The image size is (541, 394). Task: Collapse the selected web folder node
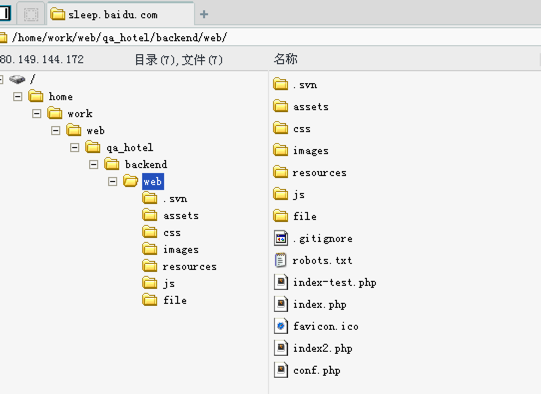pos(112,181)
